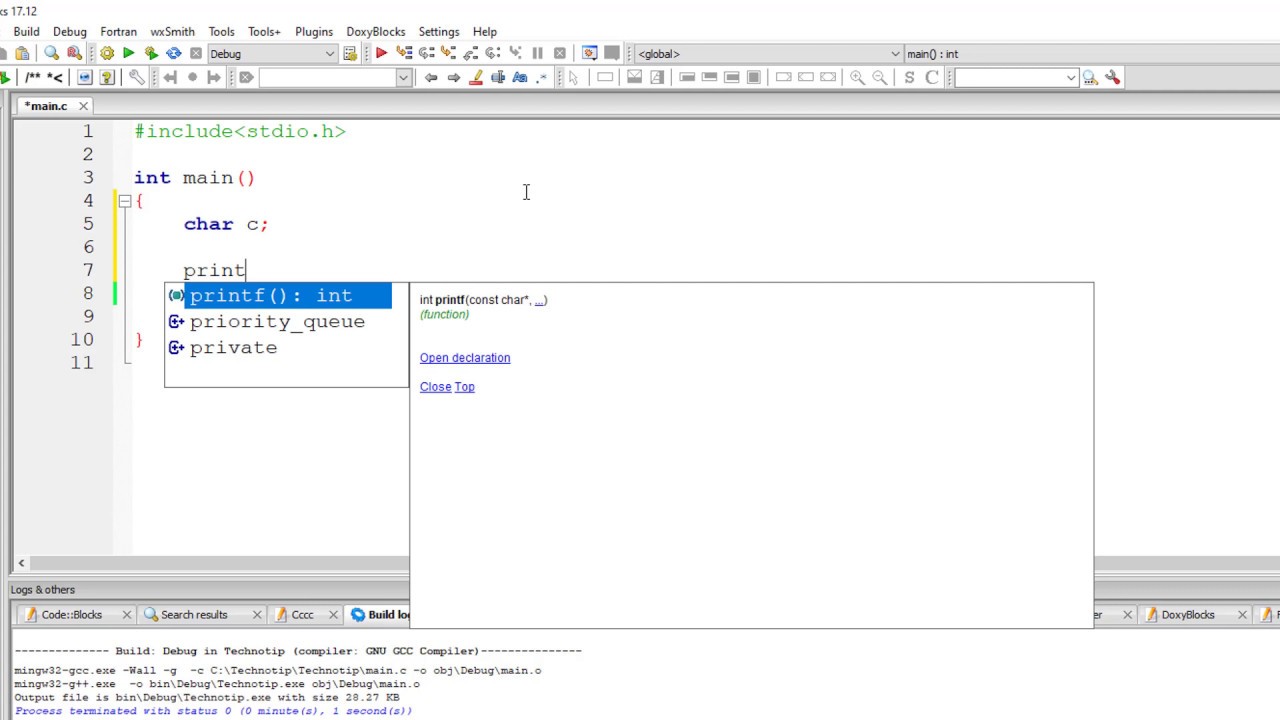The width and height of the screenshot is (1280, 720).
Task: Open the <global> scope dropdown
Action: (768, 54)
